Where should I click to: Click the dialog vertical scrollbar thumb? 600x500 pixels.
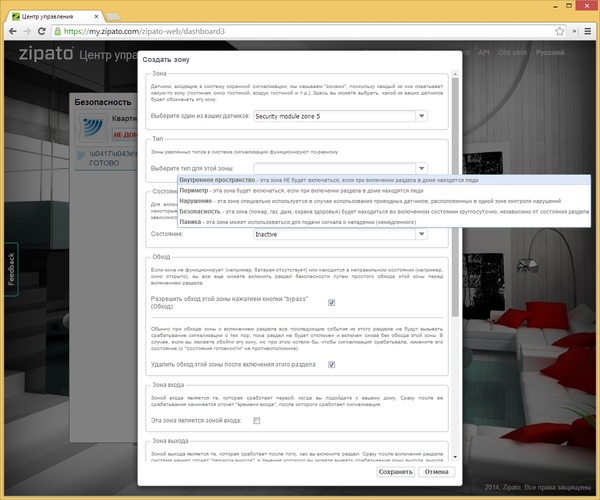(455, 197)
